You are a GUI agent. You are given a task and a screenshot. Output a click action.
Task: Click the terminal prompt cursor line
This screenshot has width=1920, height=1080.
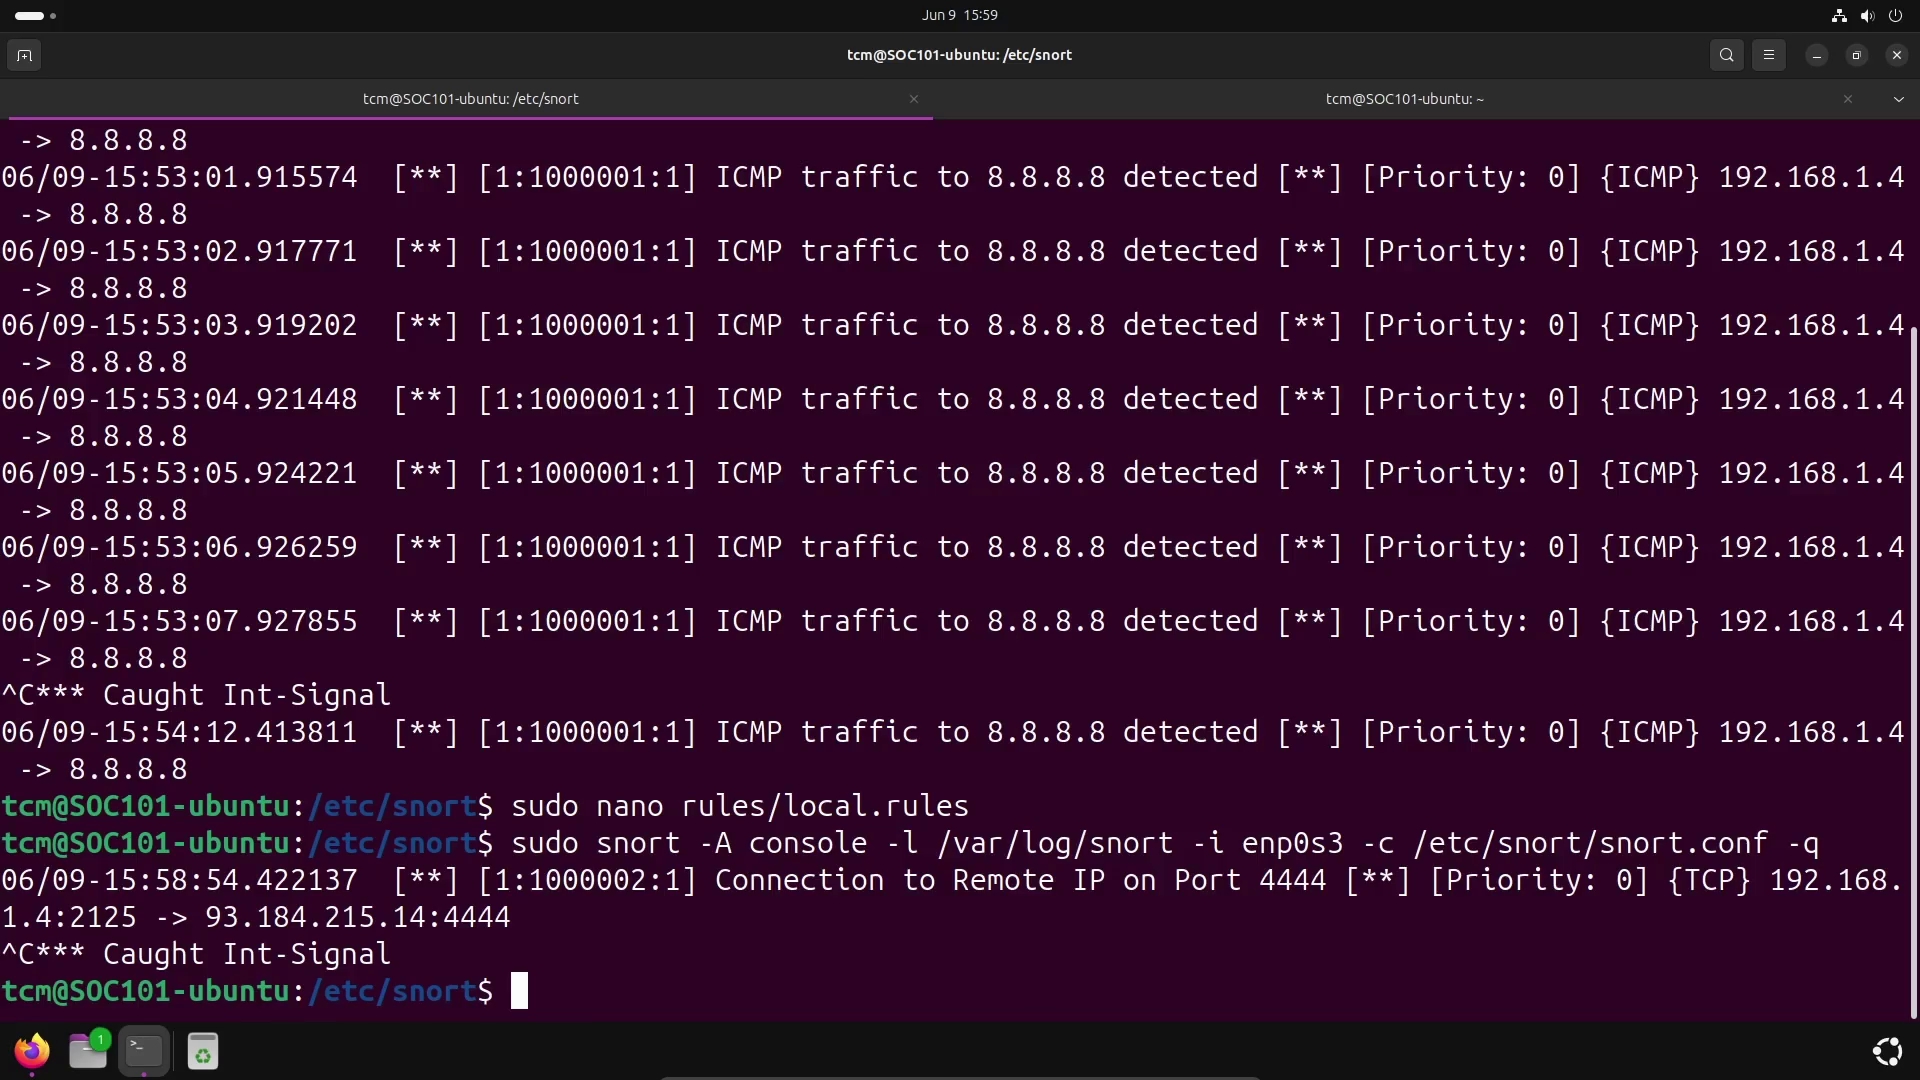coord(519,991)
